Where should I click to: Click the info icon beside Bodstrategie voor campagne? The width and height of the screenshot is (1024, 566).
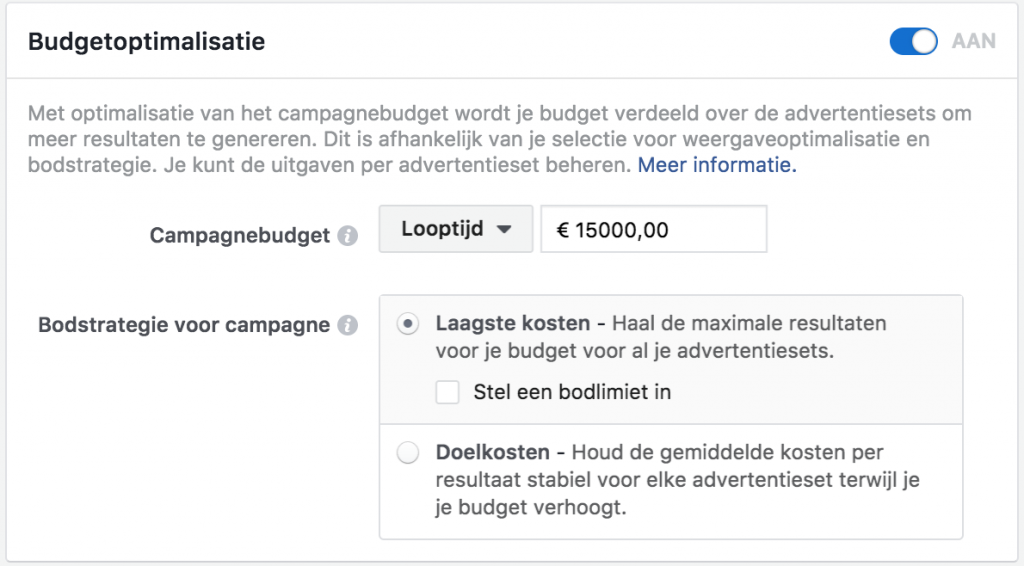347,325
